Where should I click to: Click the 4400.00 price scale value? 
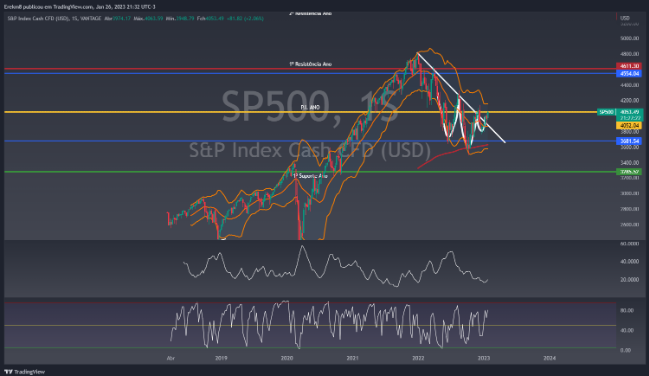pyautogui.click(x=630, y=85)
